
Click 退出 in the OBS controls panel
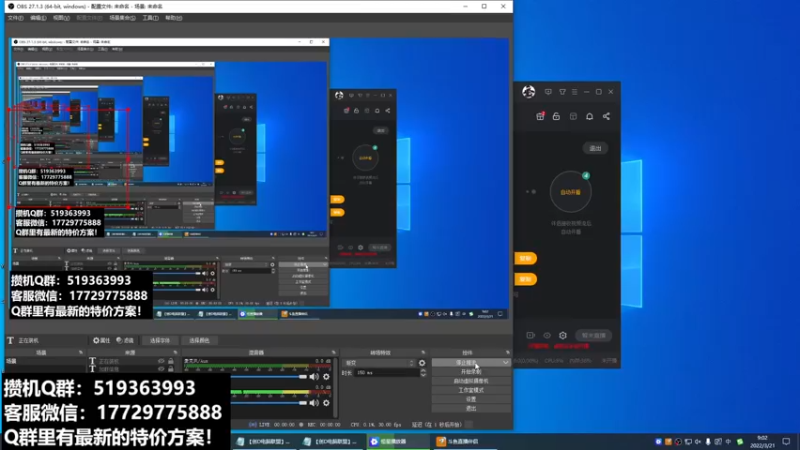(471, 408)
